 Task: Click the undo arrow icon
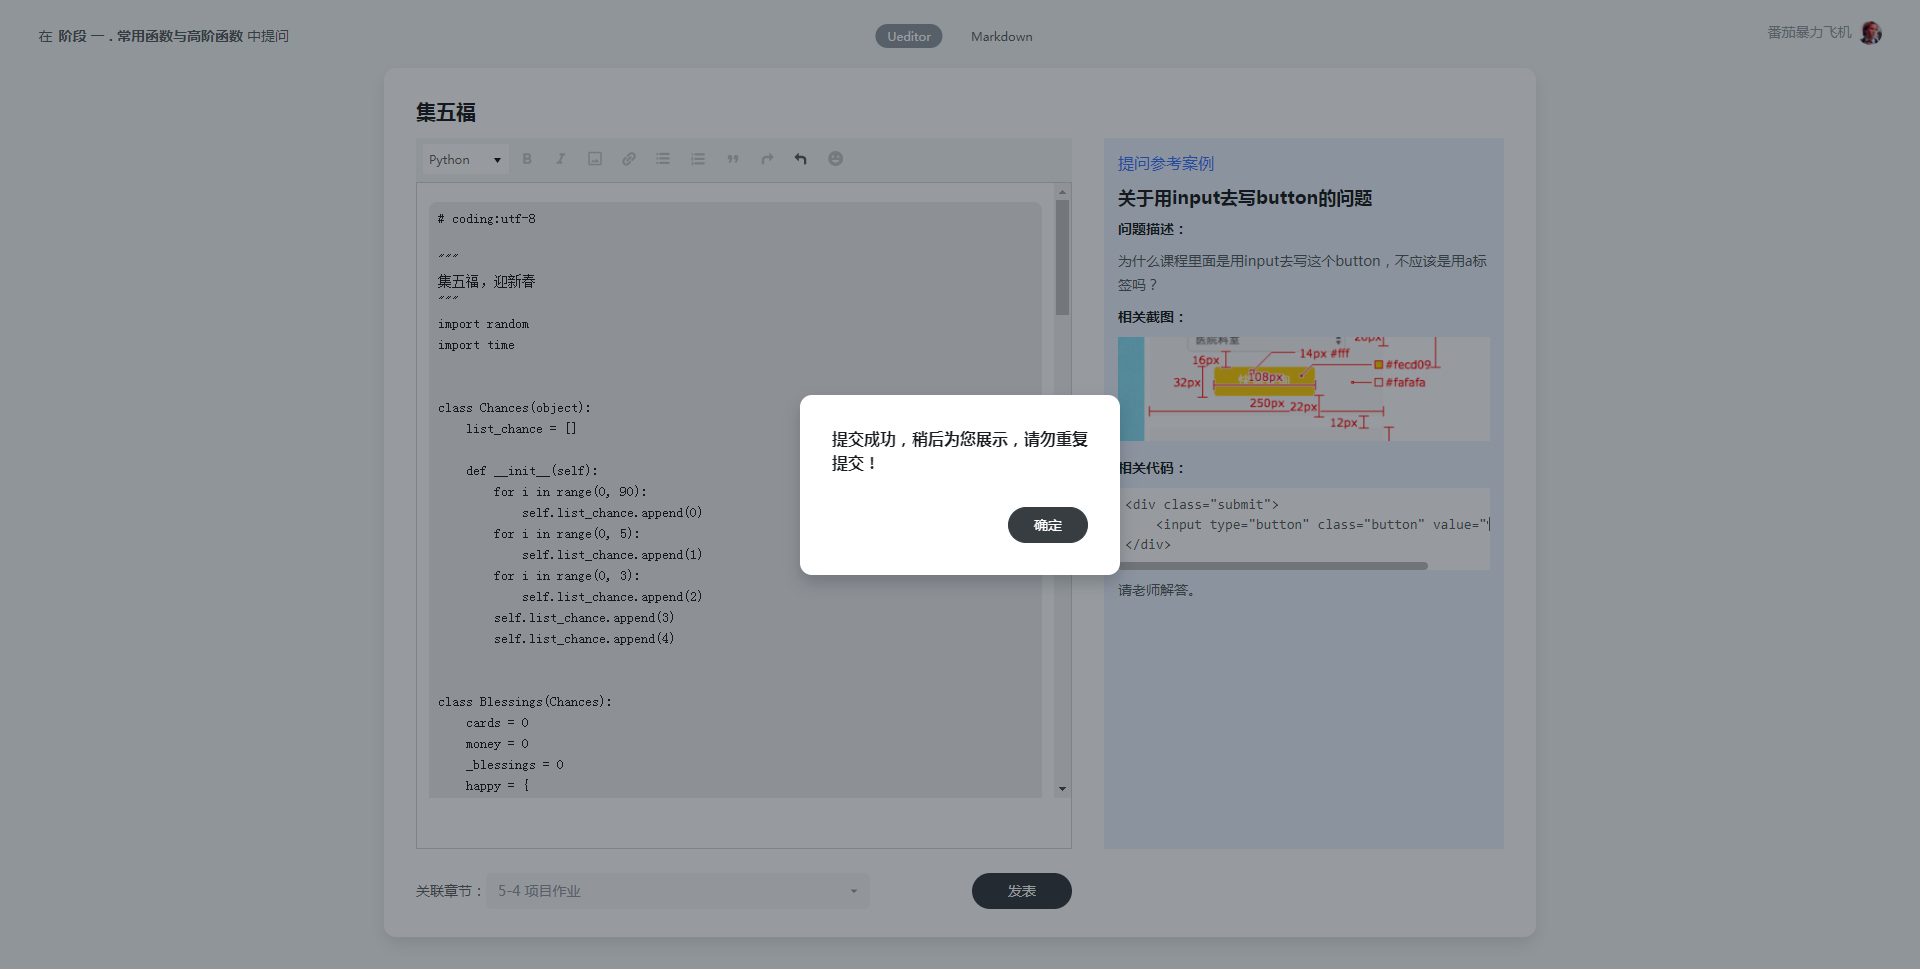point(801,159)
